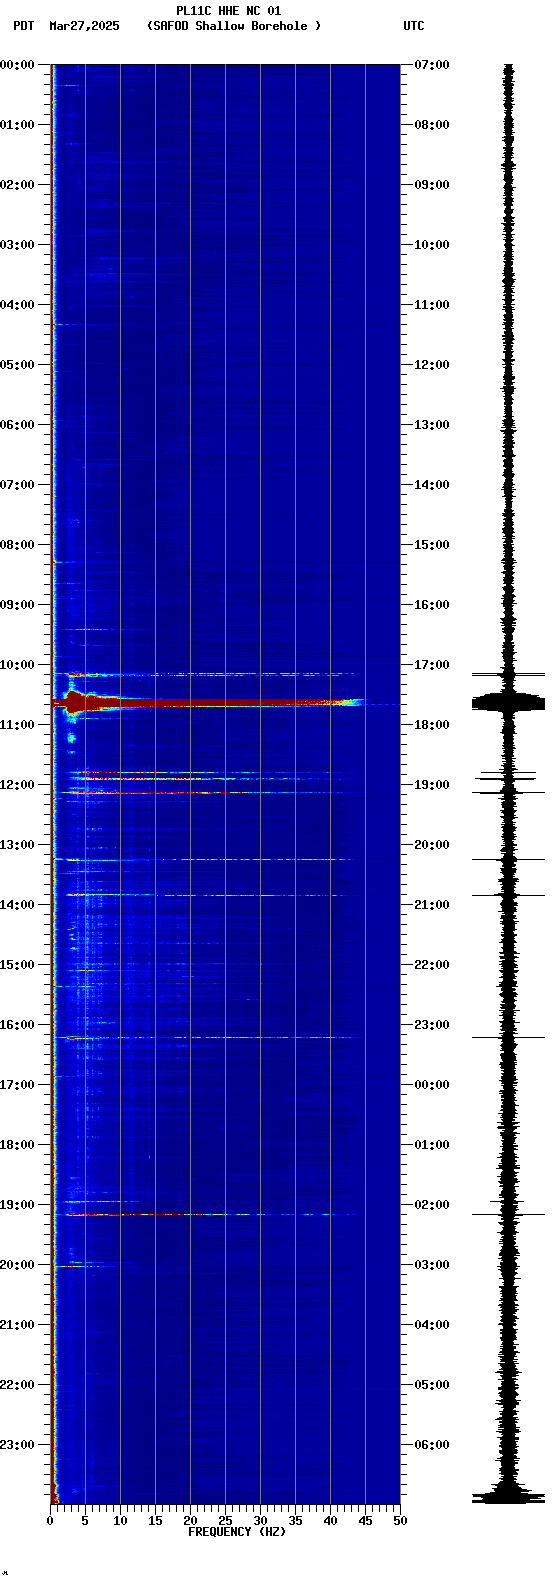Click the 23:00 UTC time label

tap(432, 1025)
